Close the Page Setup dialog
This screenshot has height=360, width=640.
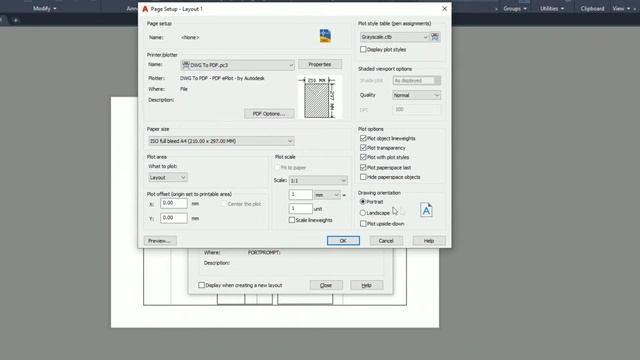[444, 9]
